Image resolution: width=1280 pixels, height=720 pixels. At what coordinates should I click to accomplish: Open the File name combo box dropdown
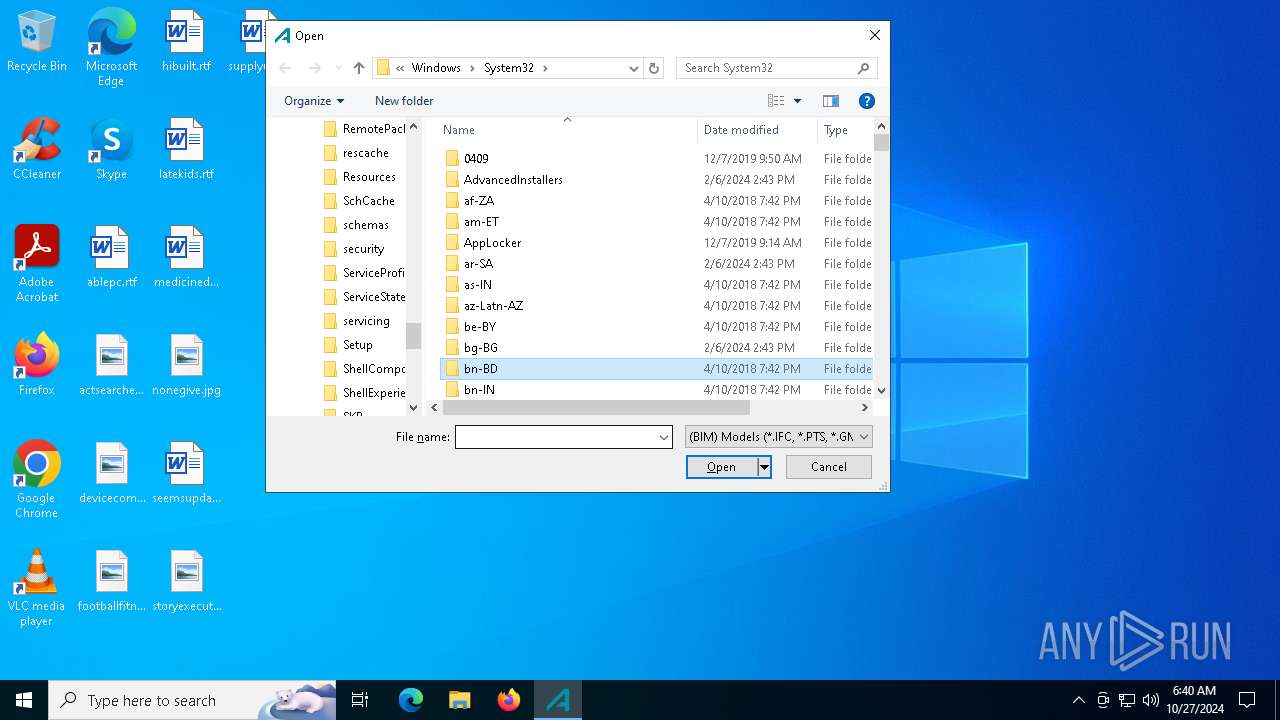coord(663,437)
